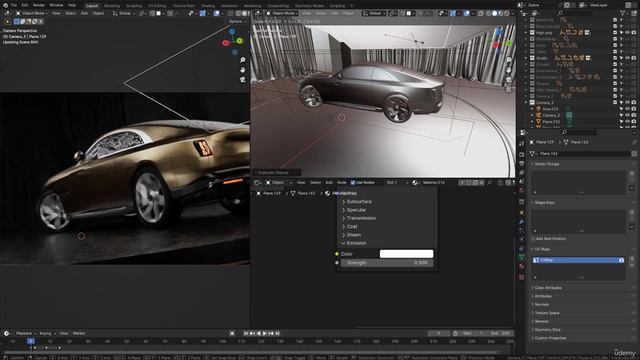Click the Emission Strength slider
Image resolution: width=640 pixels, height=360 pixels.
click(x=387, y=263)
